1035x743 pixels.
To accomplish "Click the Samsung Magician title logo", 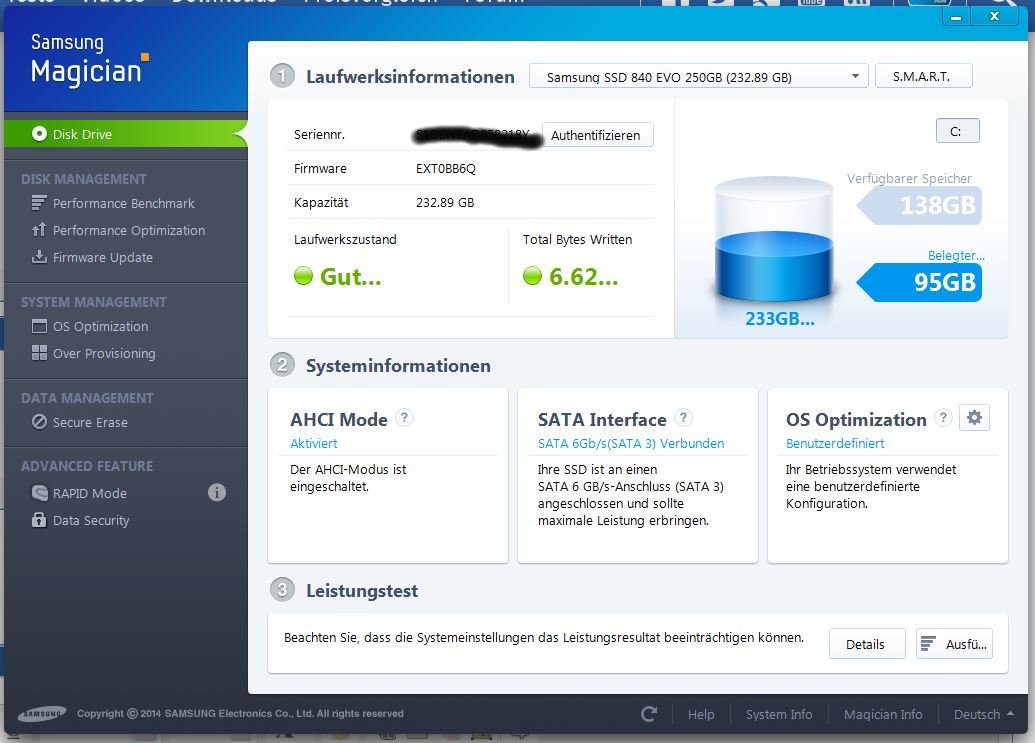I will (x=89, y=60).
